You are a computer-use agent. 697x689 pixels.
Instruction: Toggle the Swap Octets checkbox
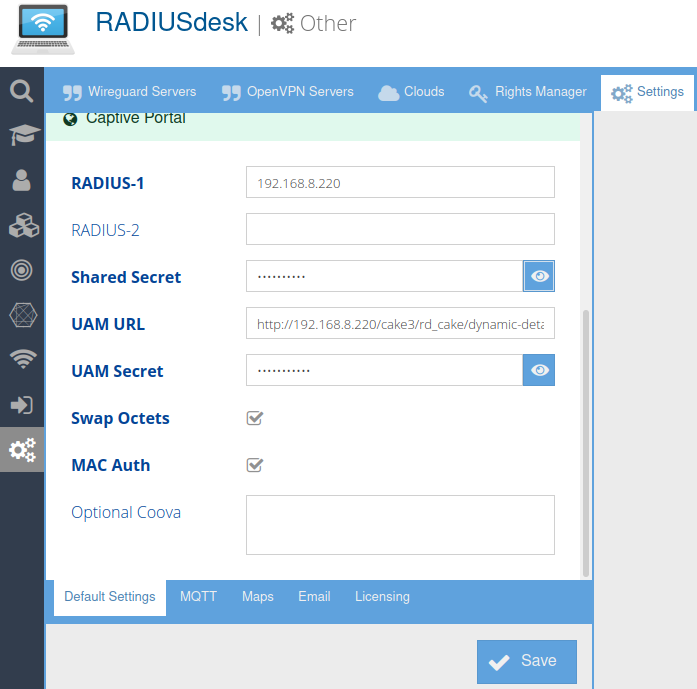[255, 418]
